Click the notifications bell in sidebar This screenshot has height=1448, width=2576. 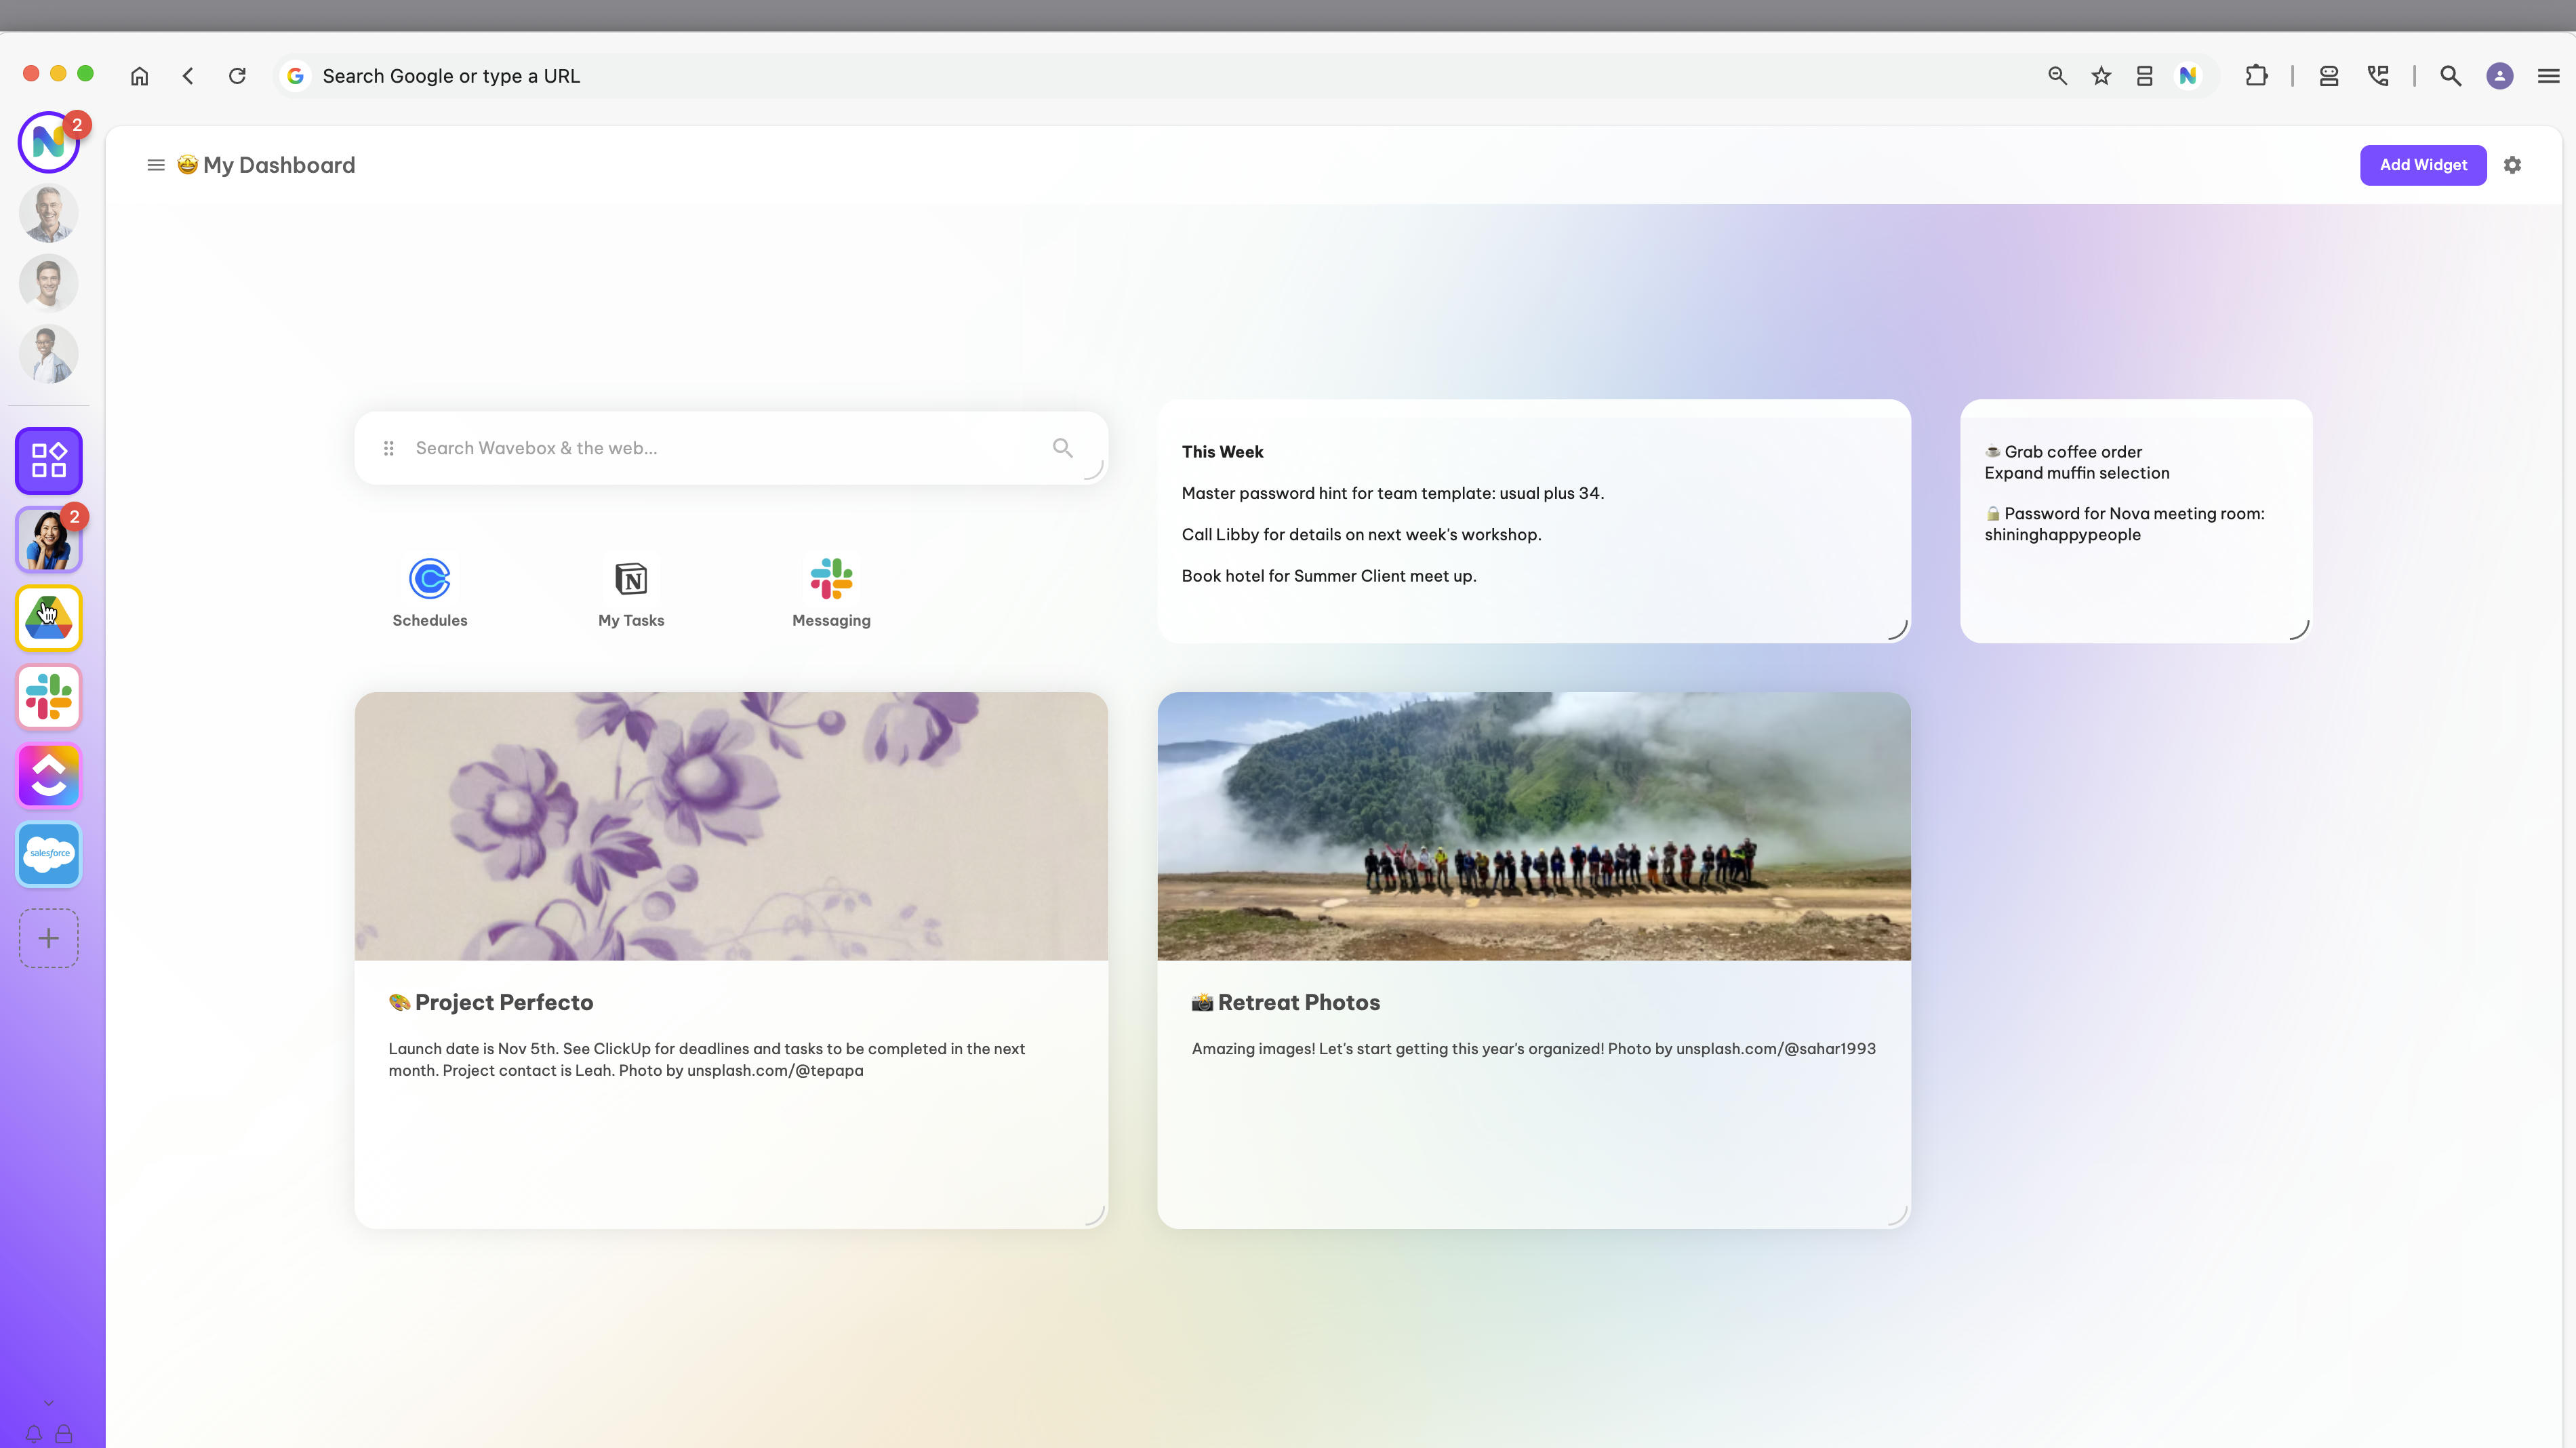tap(34, 1434)
